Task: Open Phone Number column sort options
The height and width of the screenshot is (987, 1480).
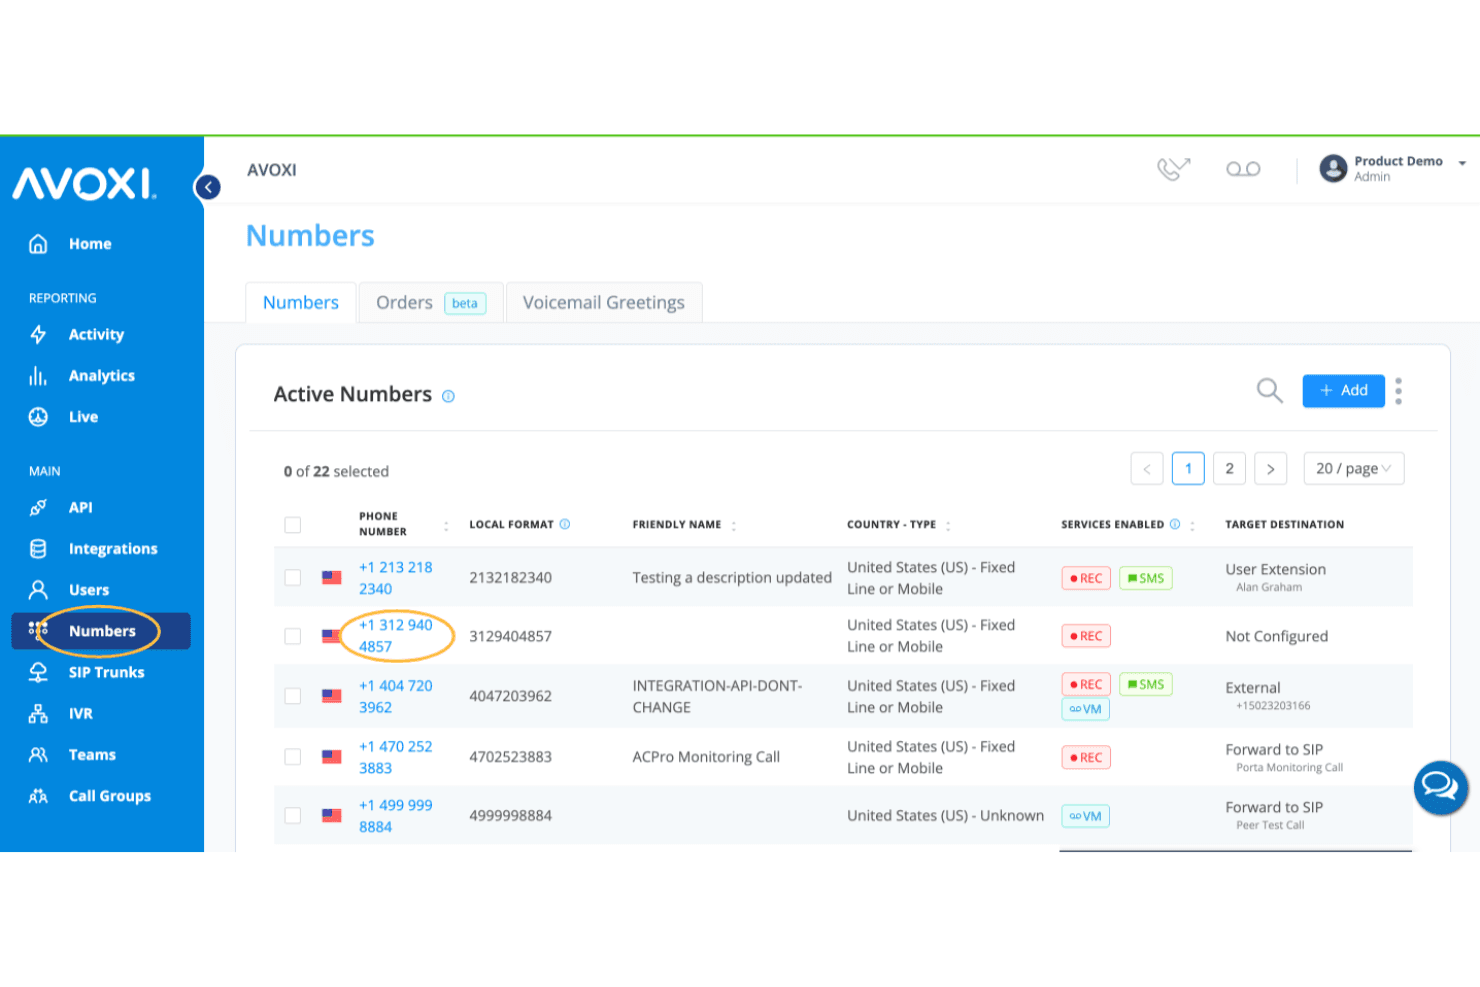Action: tap(446, 525)
